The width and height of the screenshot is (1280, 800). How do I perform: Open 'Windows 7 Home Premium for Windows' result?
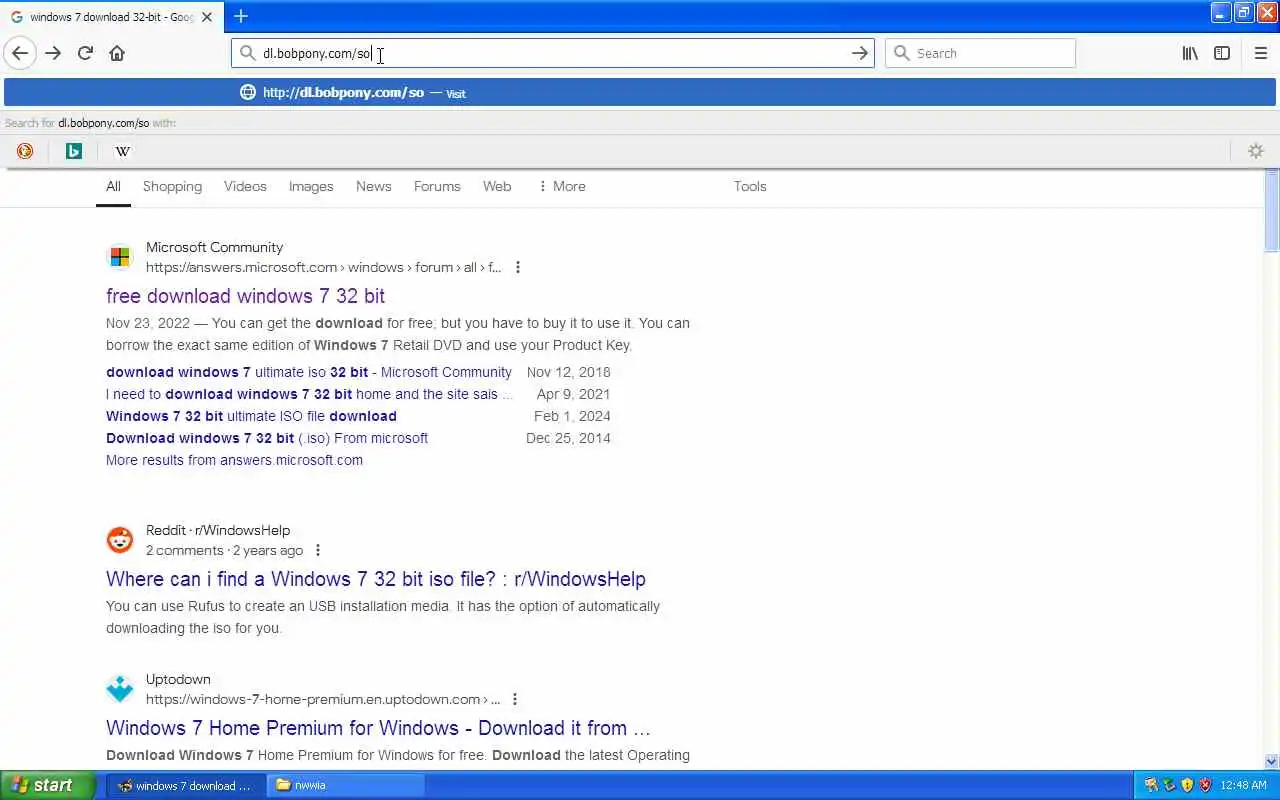(378, 728)
